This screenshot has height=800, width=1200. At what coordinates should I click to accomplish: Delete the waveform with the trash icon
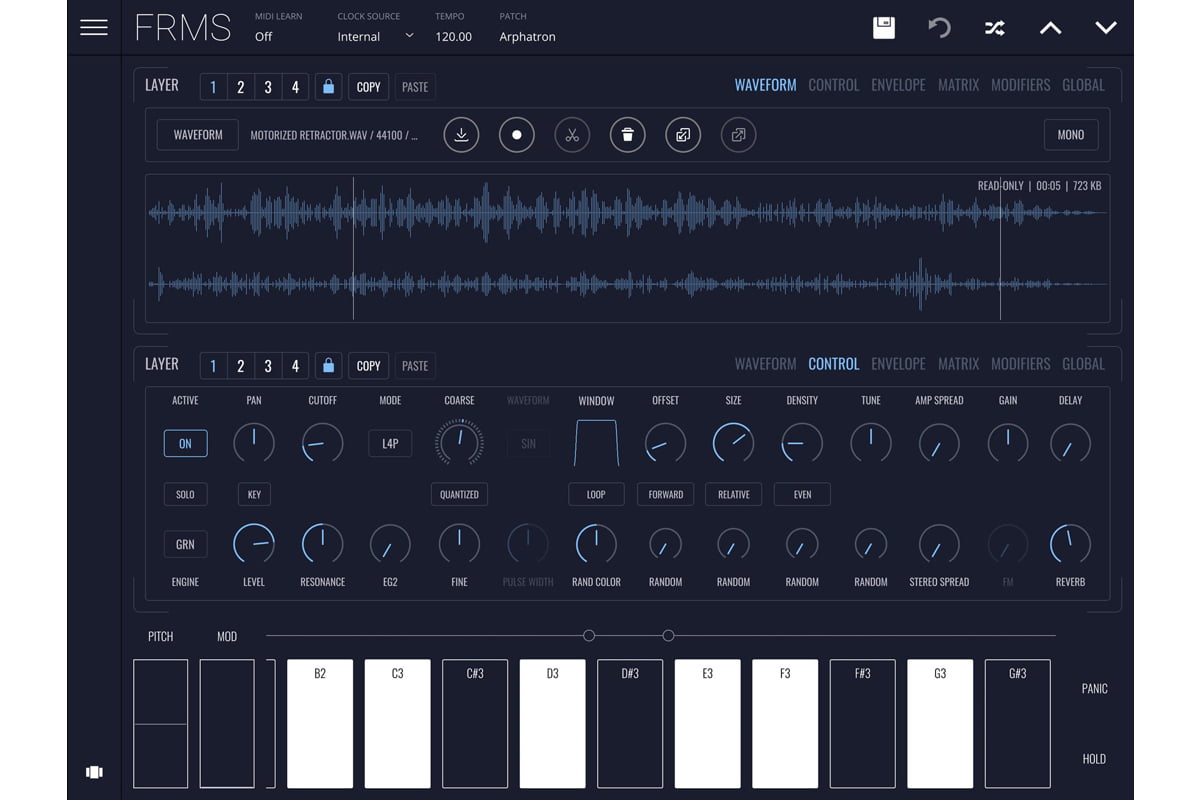[x=627, y=135]
